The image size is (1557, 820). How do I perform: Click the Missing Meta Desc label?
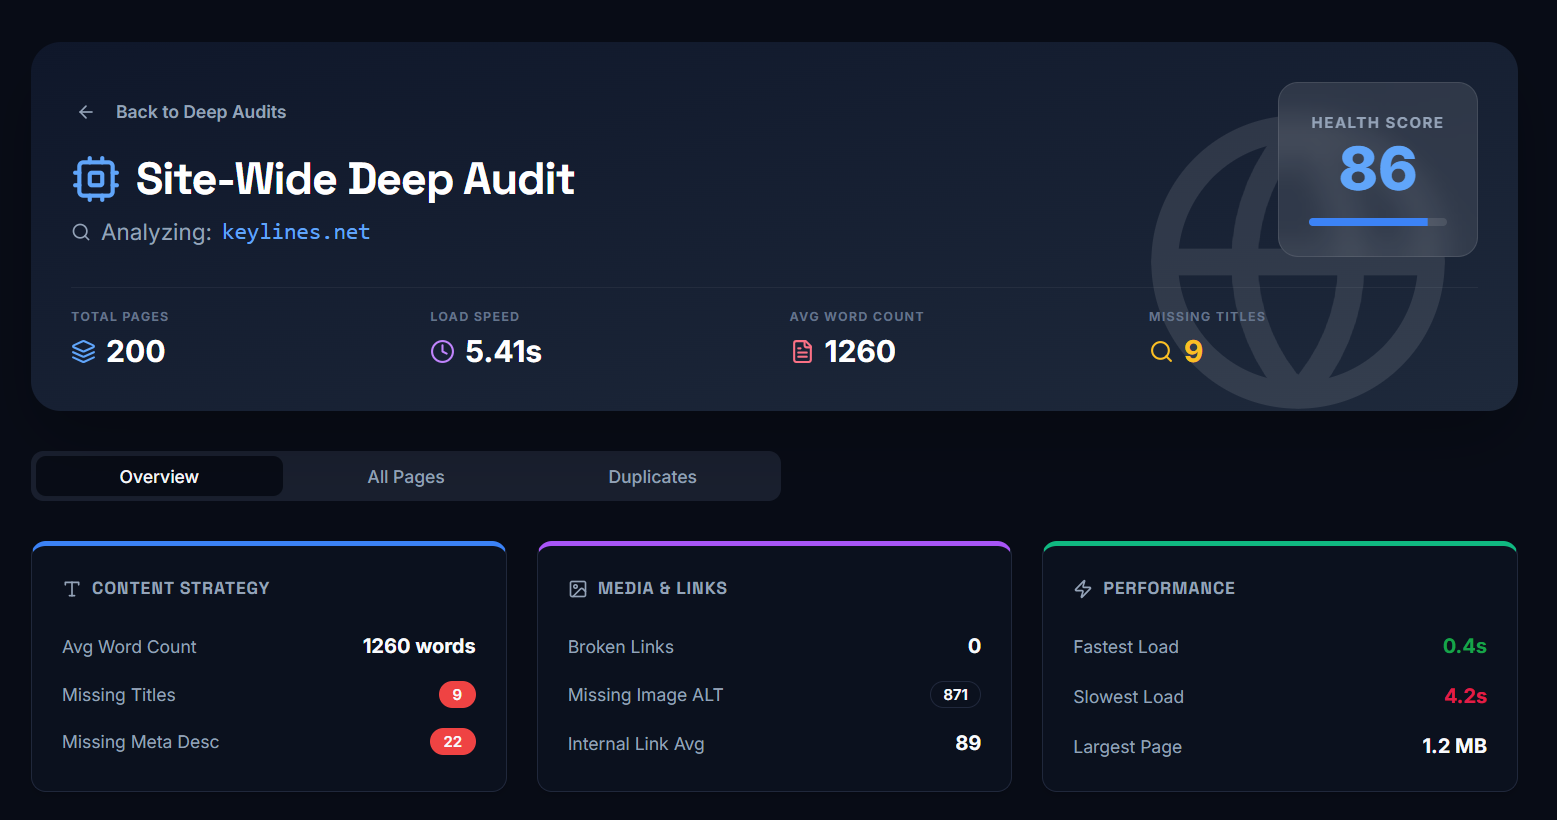pyautogui.click(x=141, y=742)
